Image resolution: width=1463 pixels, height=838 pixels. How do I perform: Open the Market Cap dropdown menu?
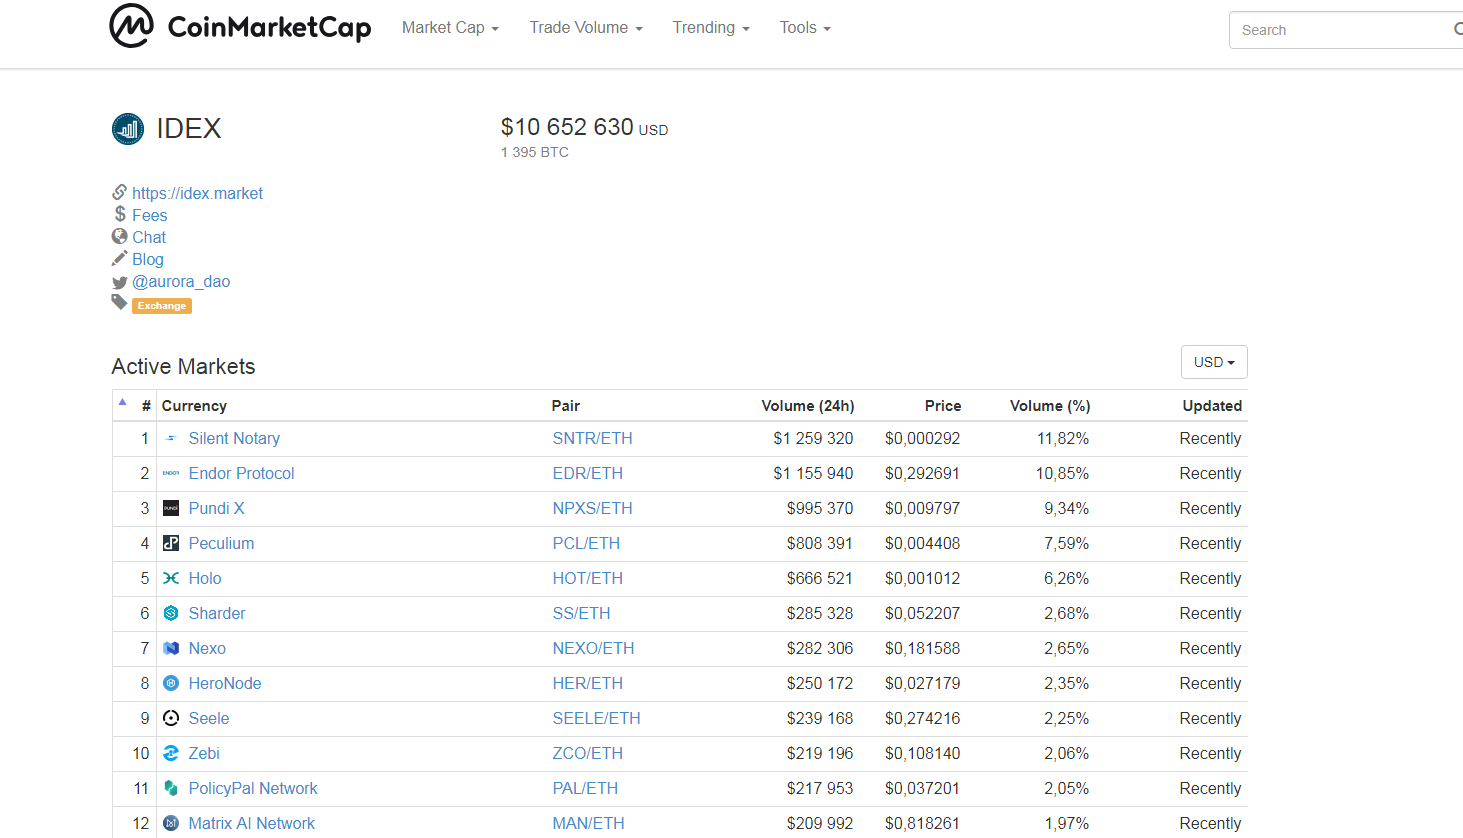450,28
